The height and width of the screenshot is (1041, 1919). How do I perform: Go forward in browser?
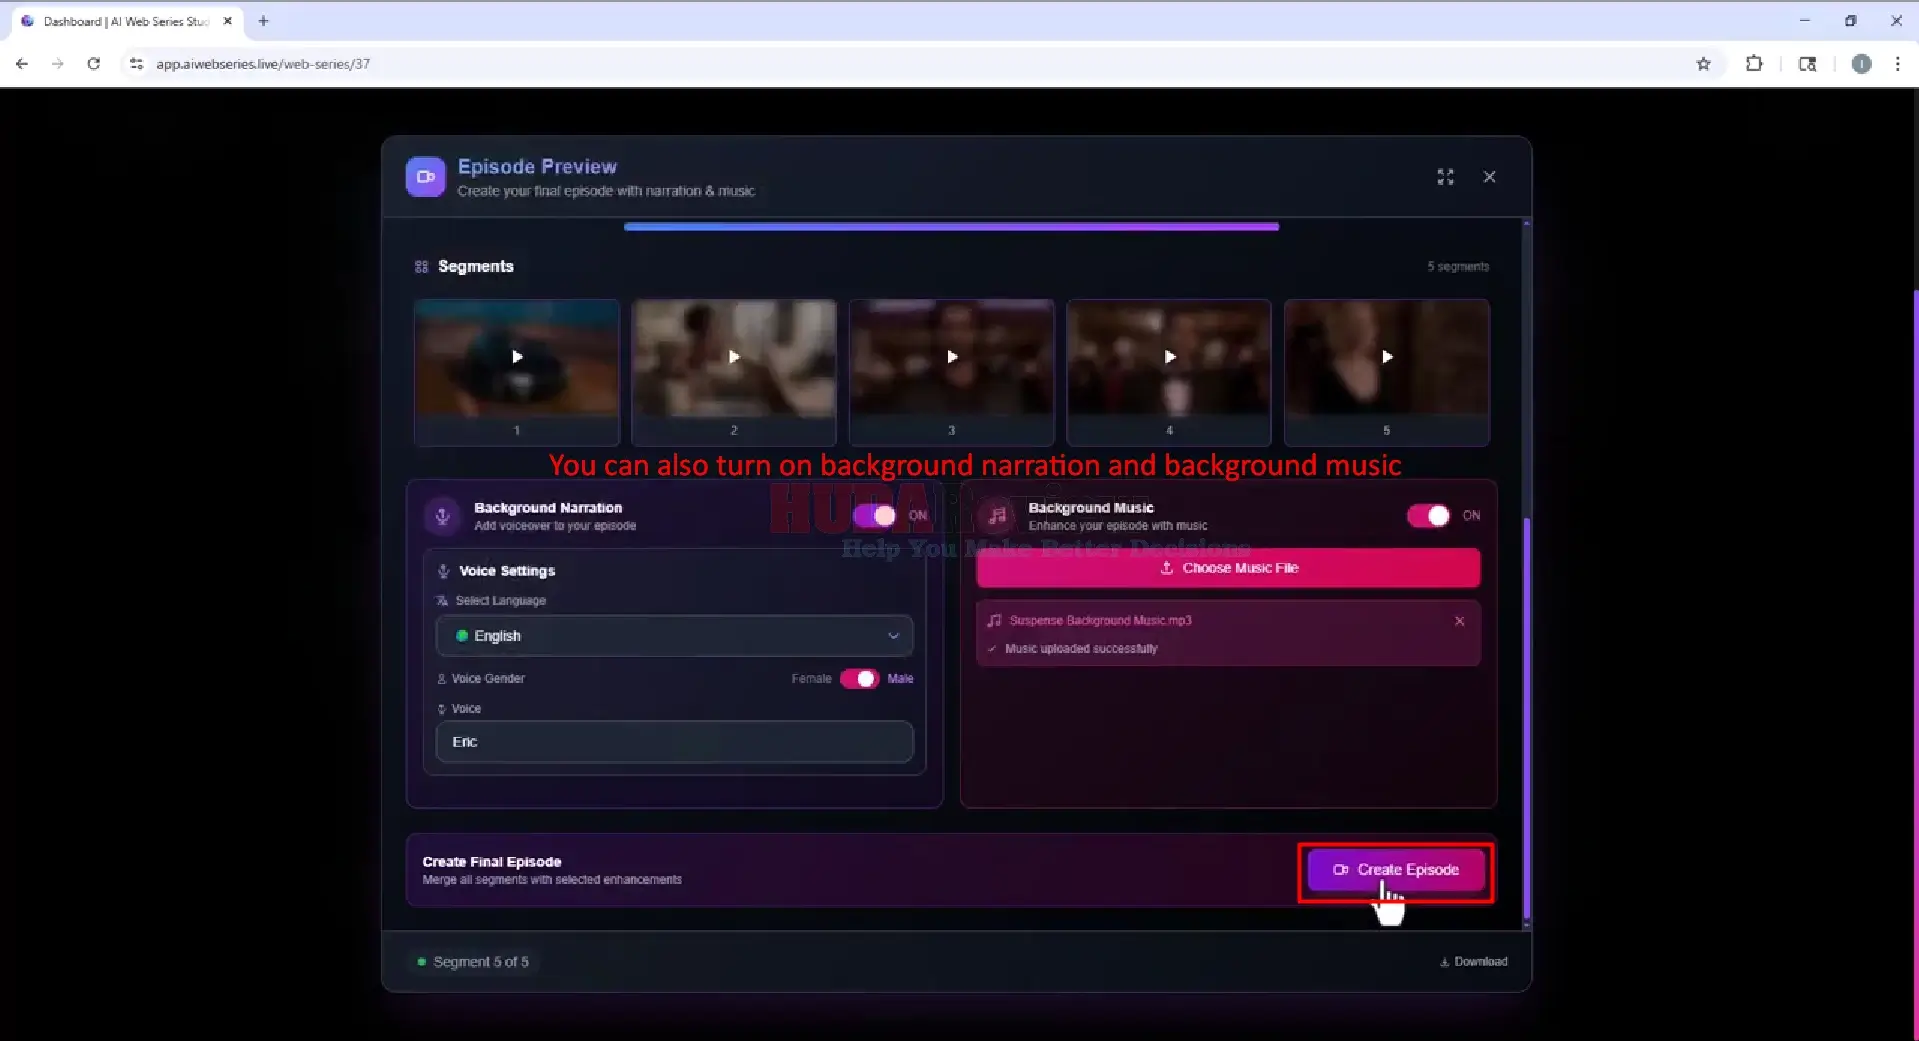(57, 64)
